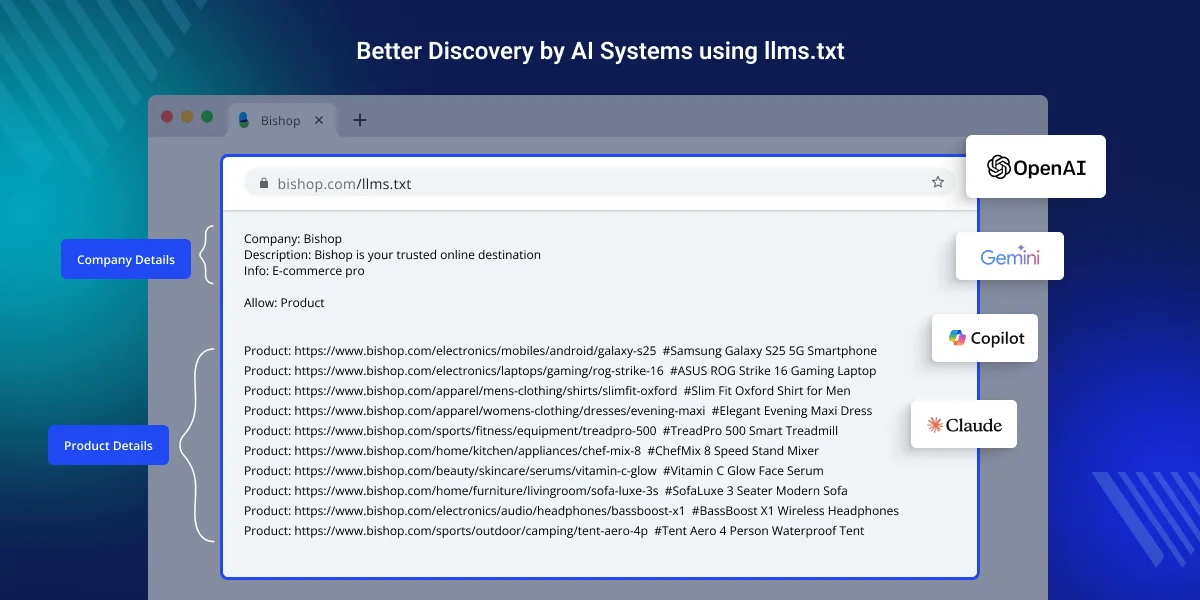Click the Claude logo card
The height and width of the screenshot is (600, 1200).
[x=963, y=424]
